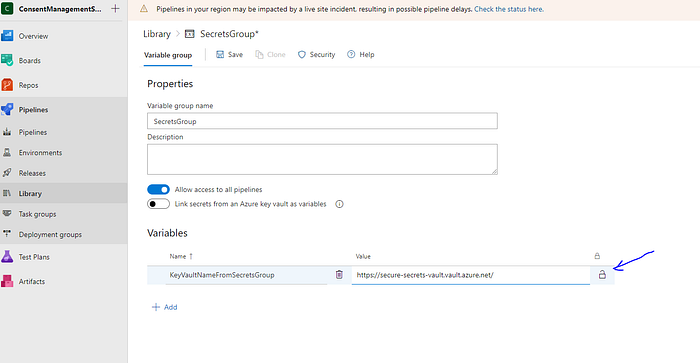Click the info icon beside Azure key vault option

point(339,204)
